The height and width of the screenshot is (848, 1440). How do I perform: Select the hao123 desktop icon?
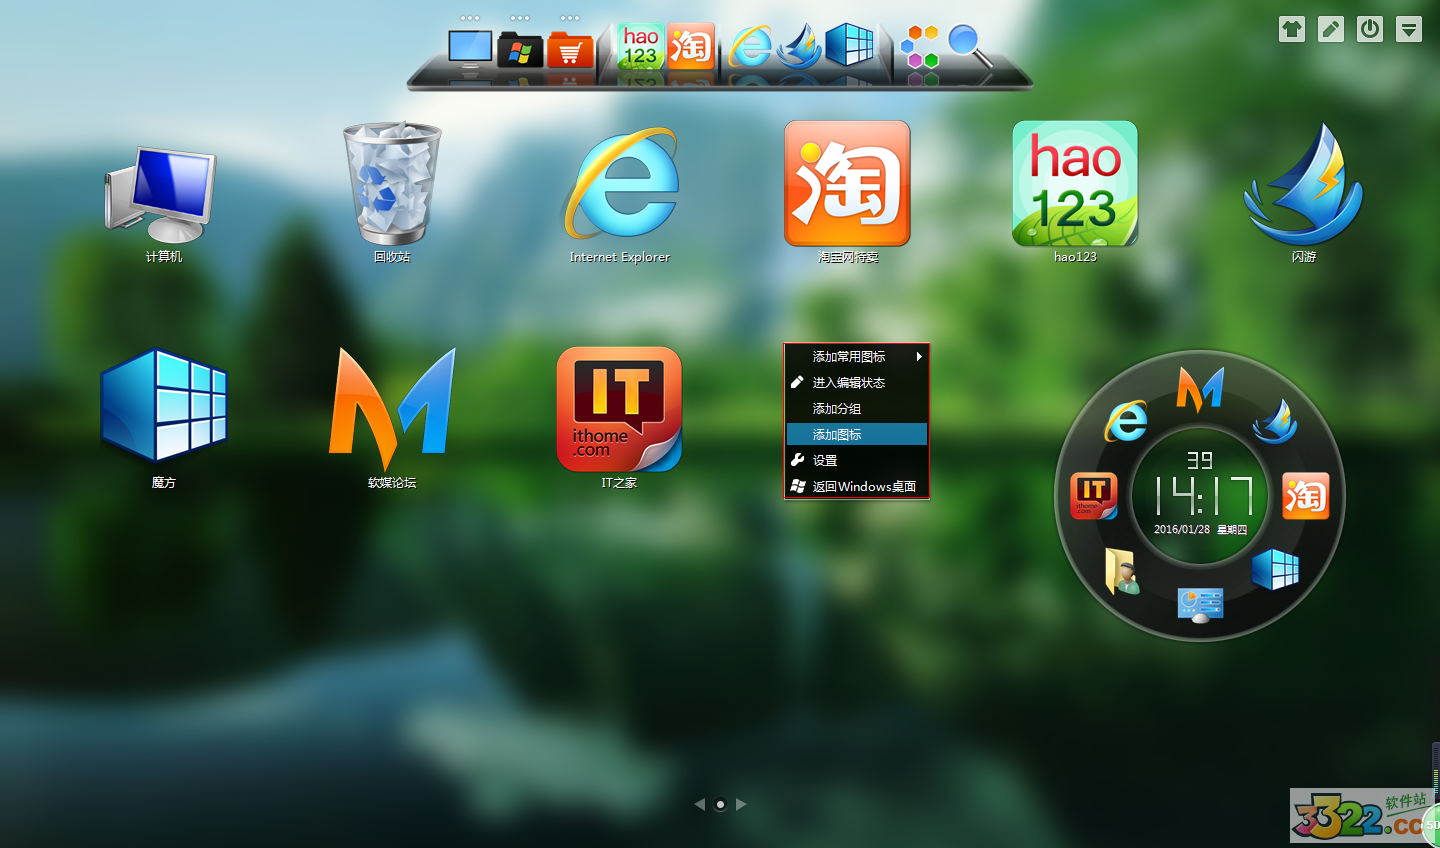pos(1075,192)
